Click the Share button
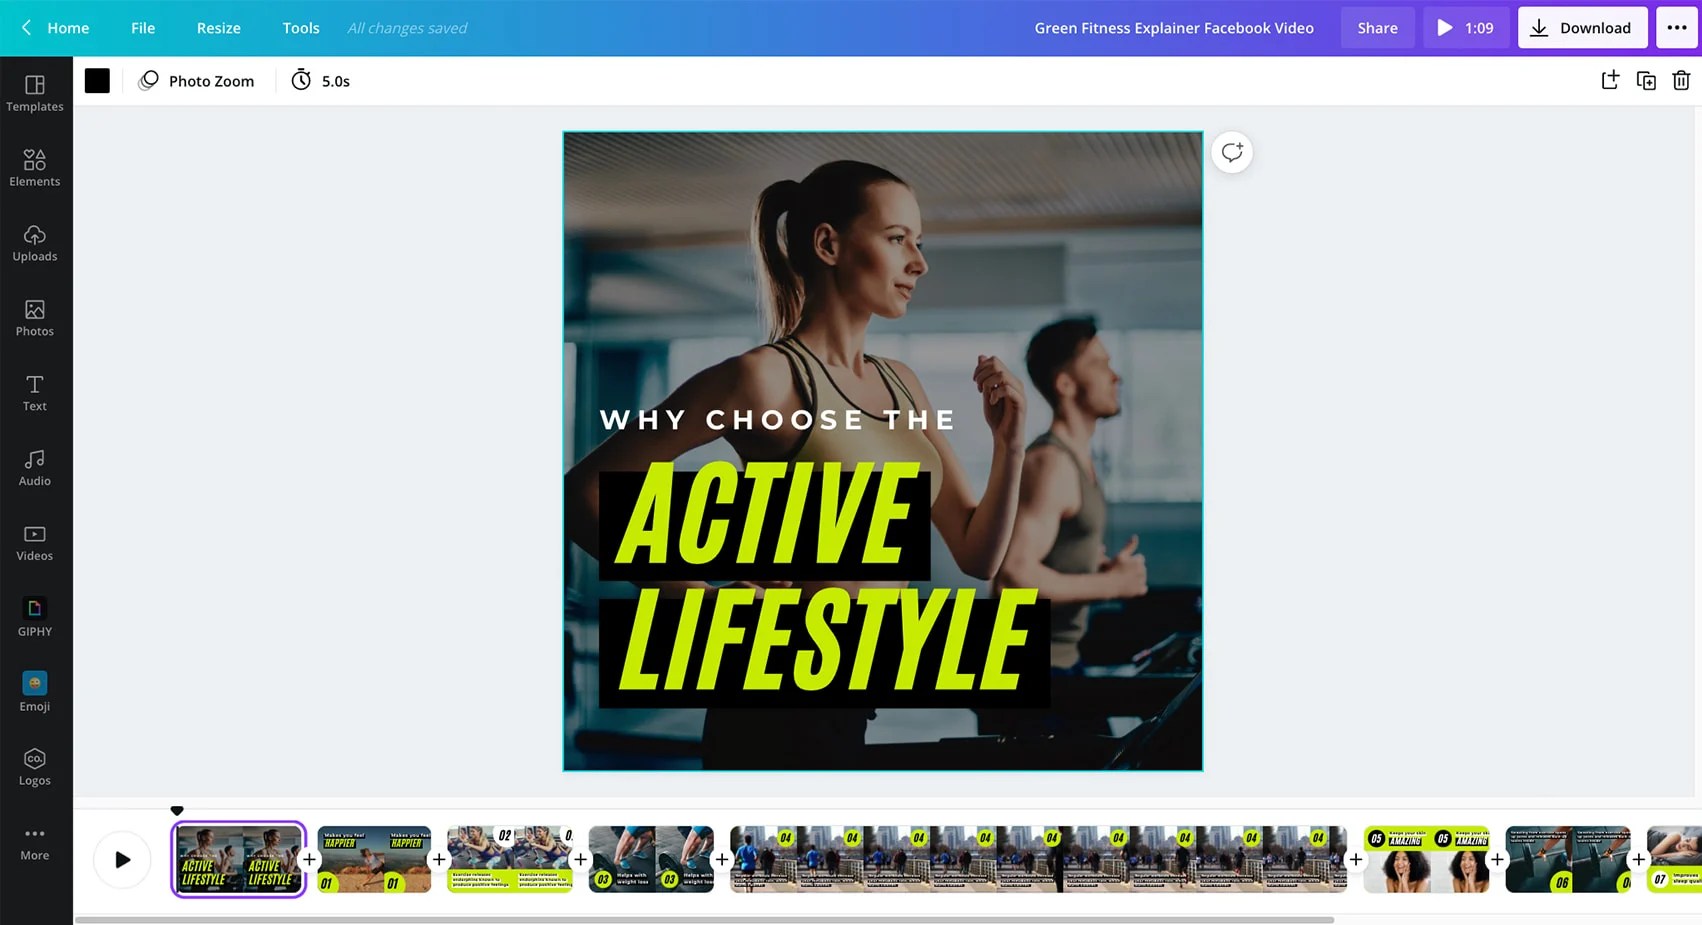Viewport: 1702px width, 925px height. (x=1377, y=27)
